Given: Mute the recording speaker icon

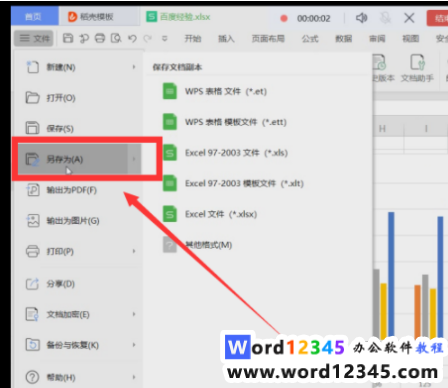Looking at the screenshot, I should 361,18.
